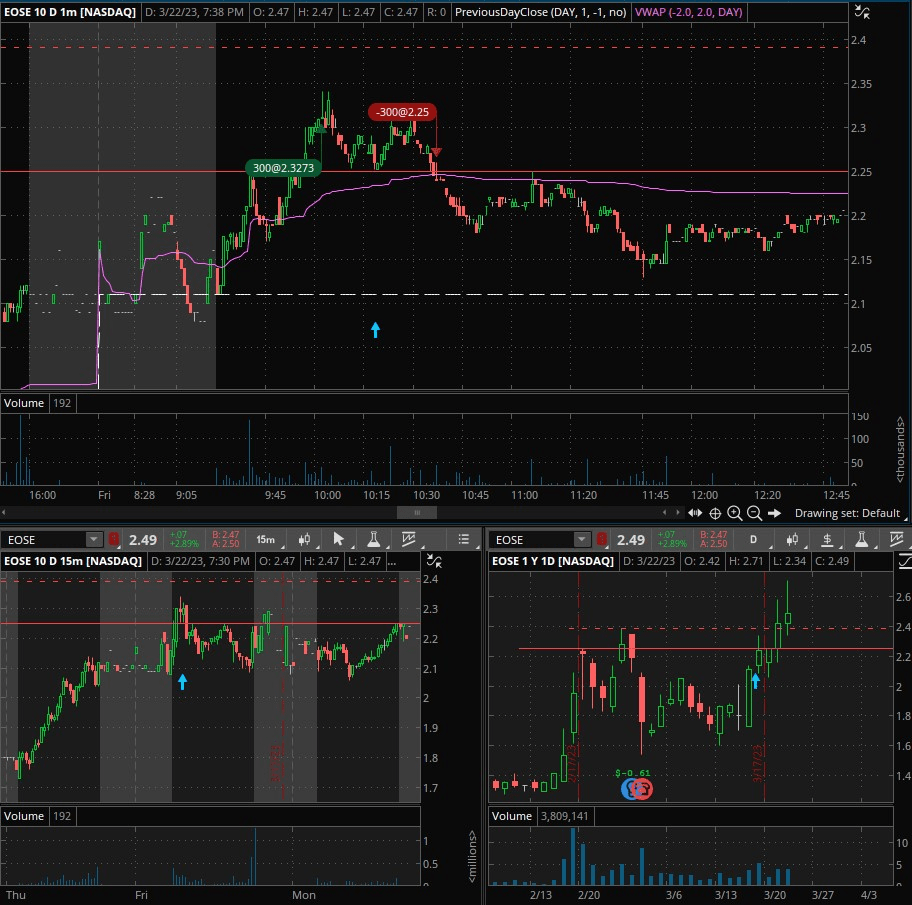Click the small left arrow beside the pan icon

click(665, 512)
